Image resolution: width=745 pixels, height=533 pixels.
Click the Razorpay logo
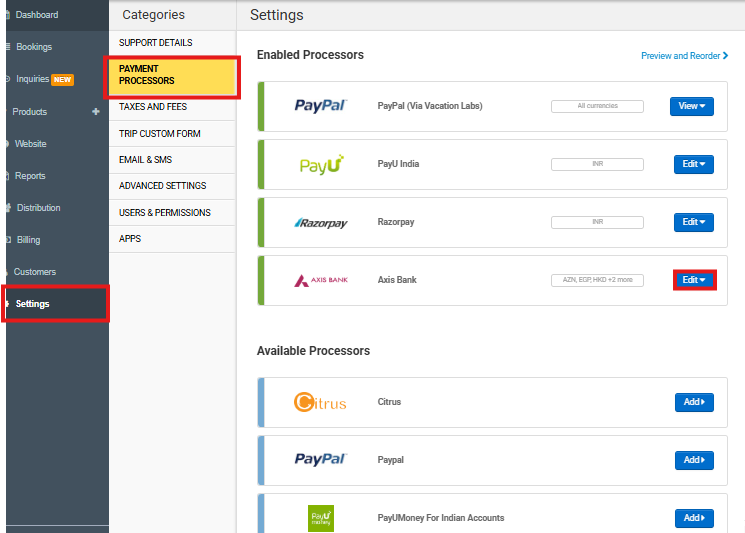(x=321, y=222)
